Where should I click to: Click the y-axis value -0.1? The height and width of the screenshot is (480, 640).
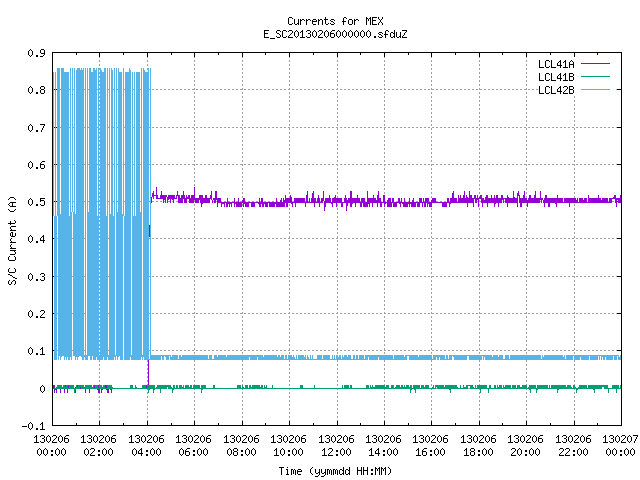pyautogui.click(x=33, y=426)
